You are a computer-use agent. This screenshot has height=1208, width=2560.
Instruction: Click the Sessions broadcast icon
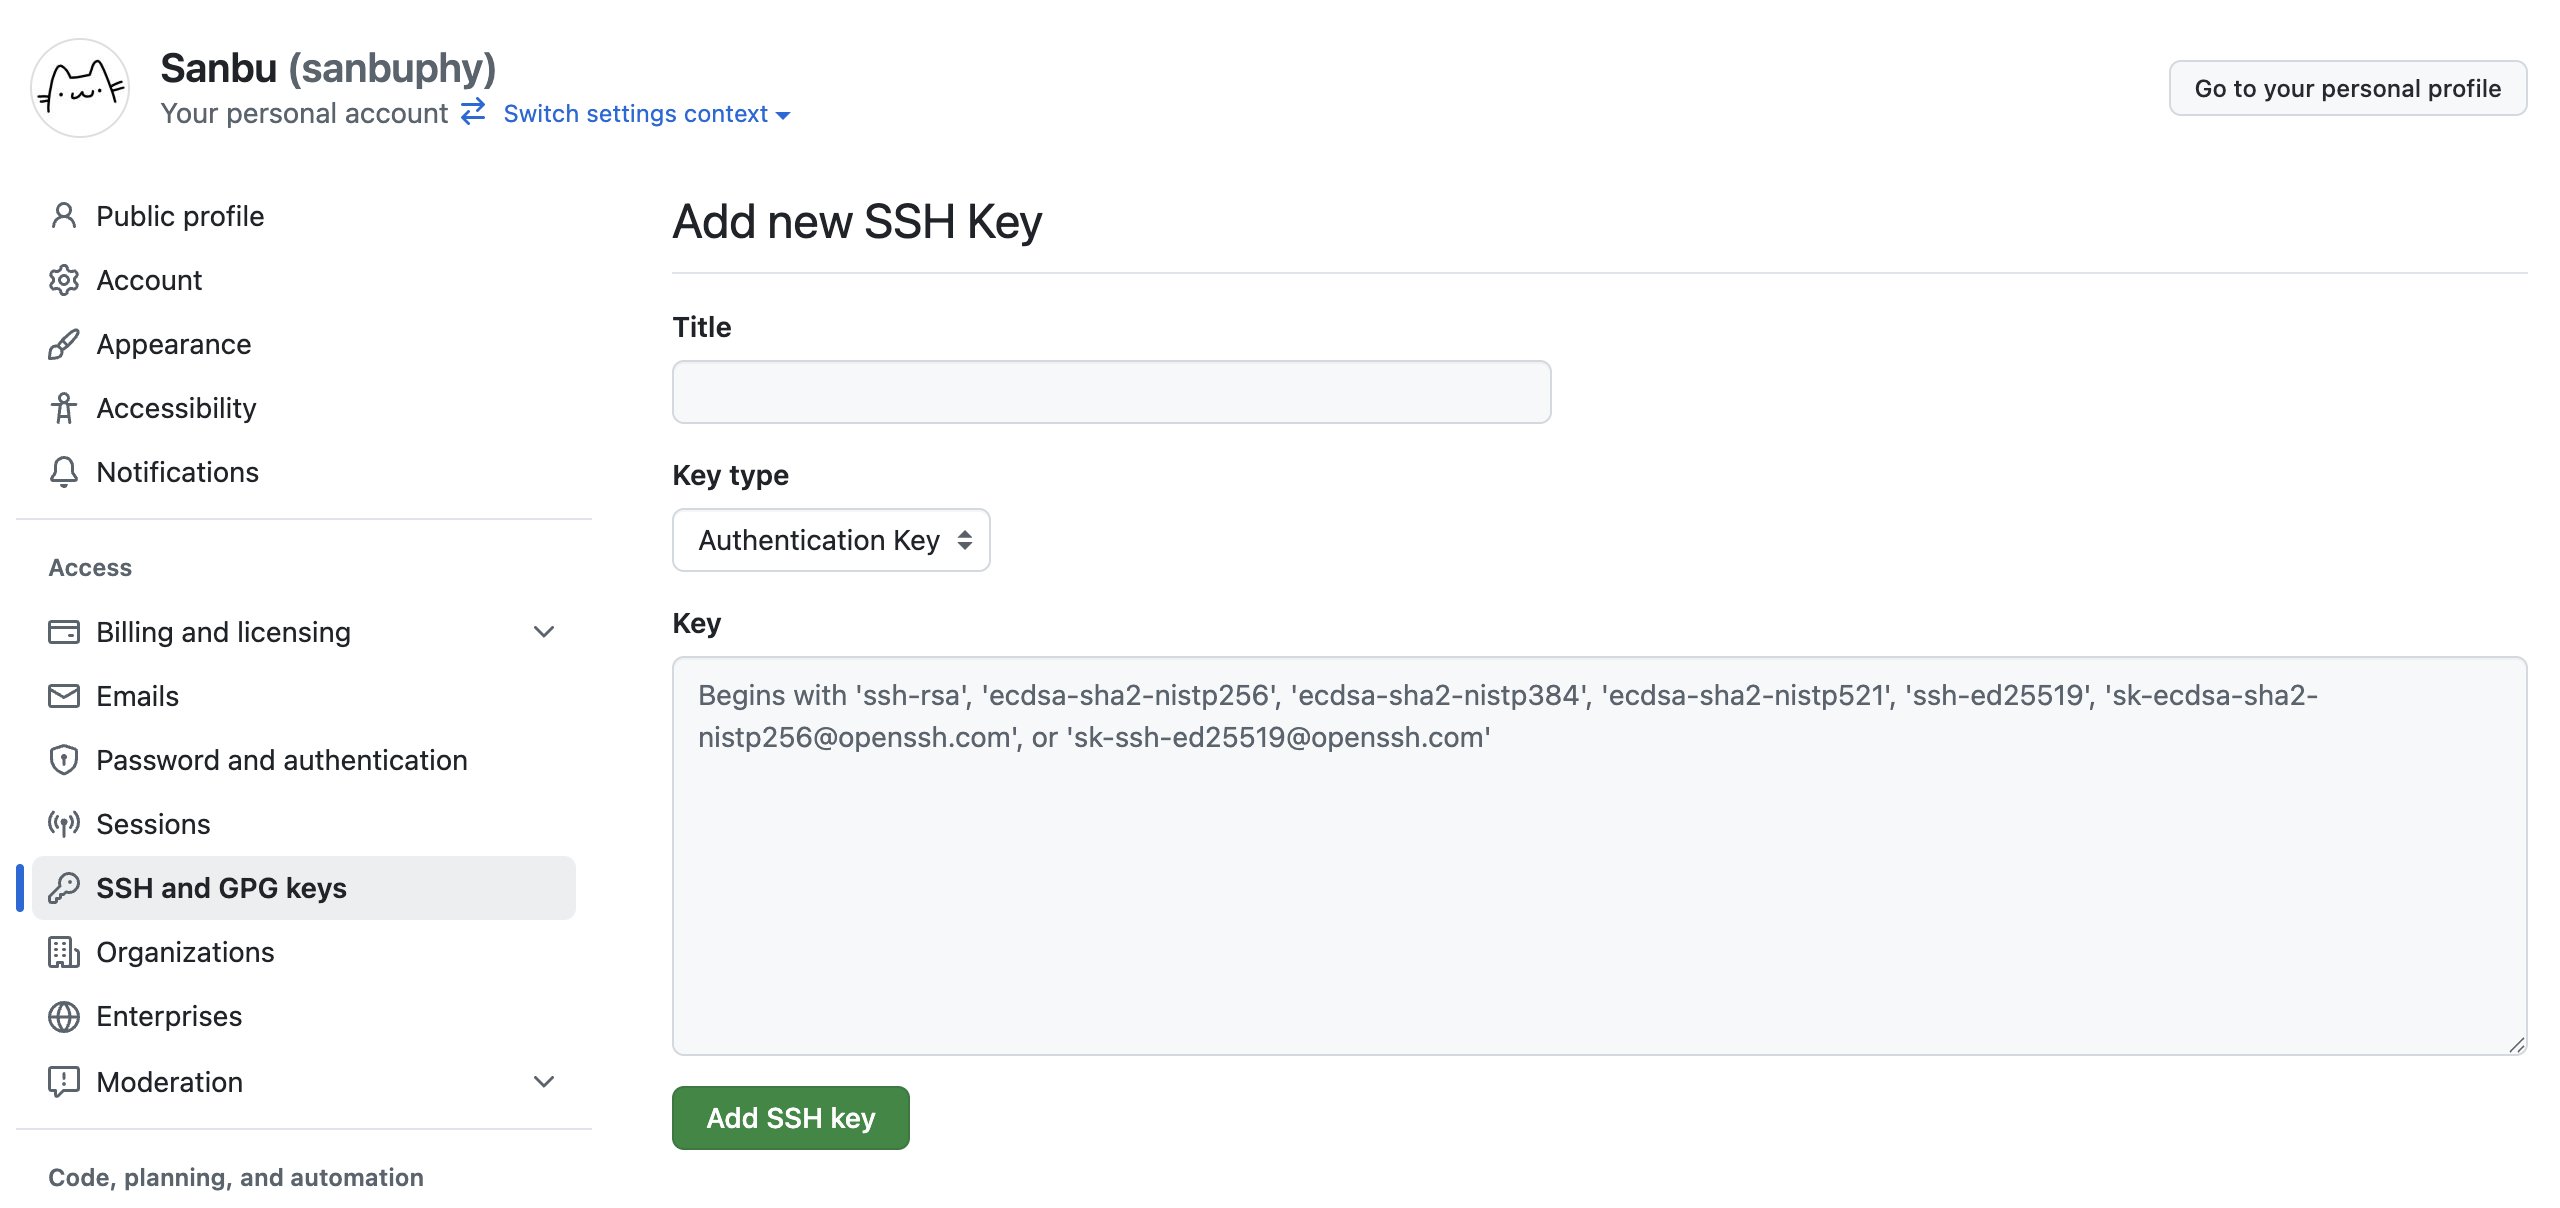pyautogui.click(x=63, y=824)
